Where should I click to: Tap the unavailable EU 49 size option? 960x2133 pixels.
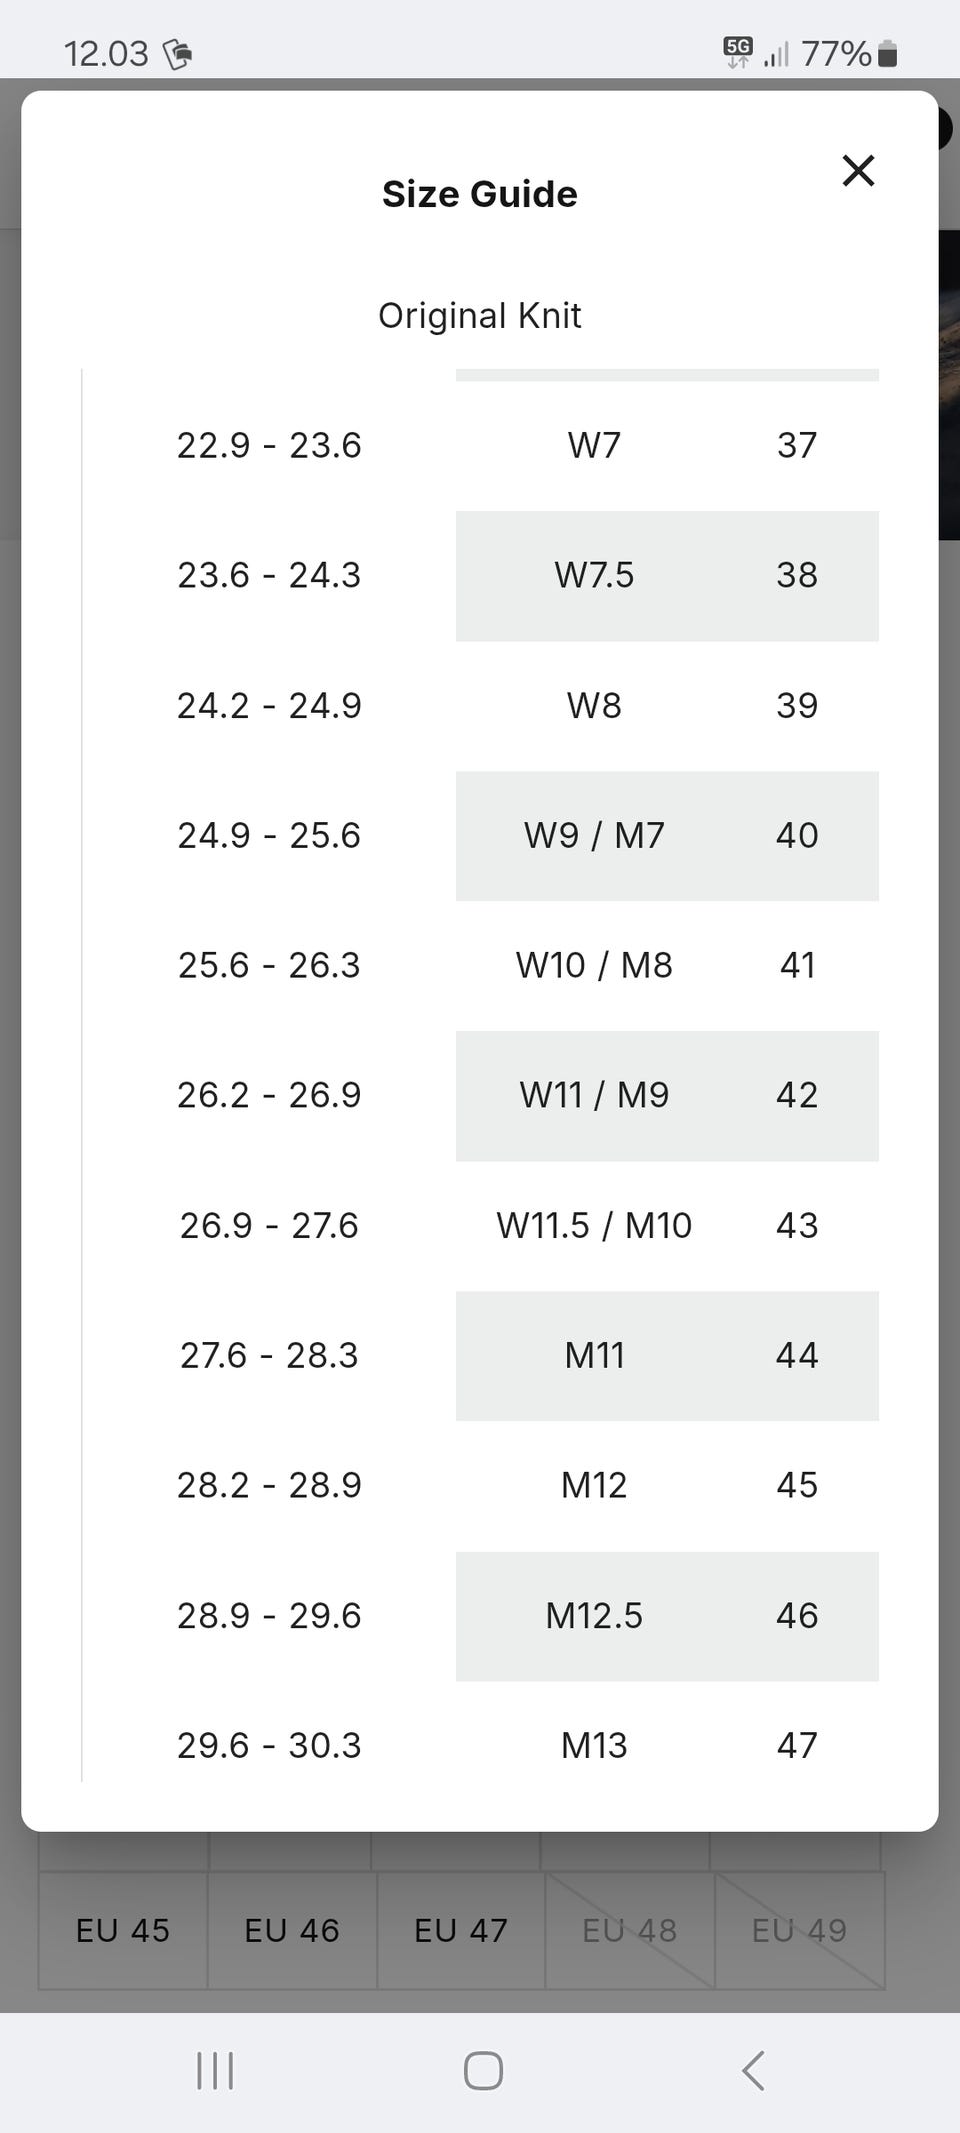[799, 1930]
